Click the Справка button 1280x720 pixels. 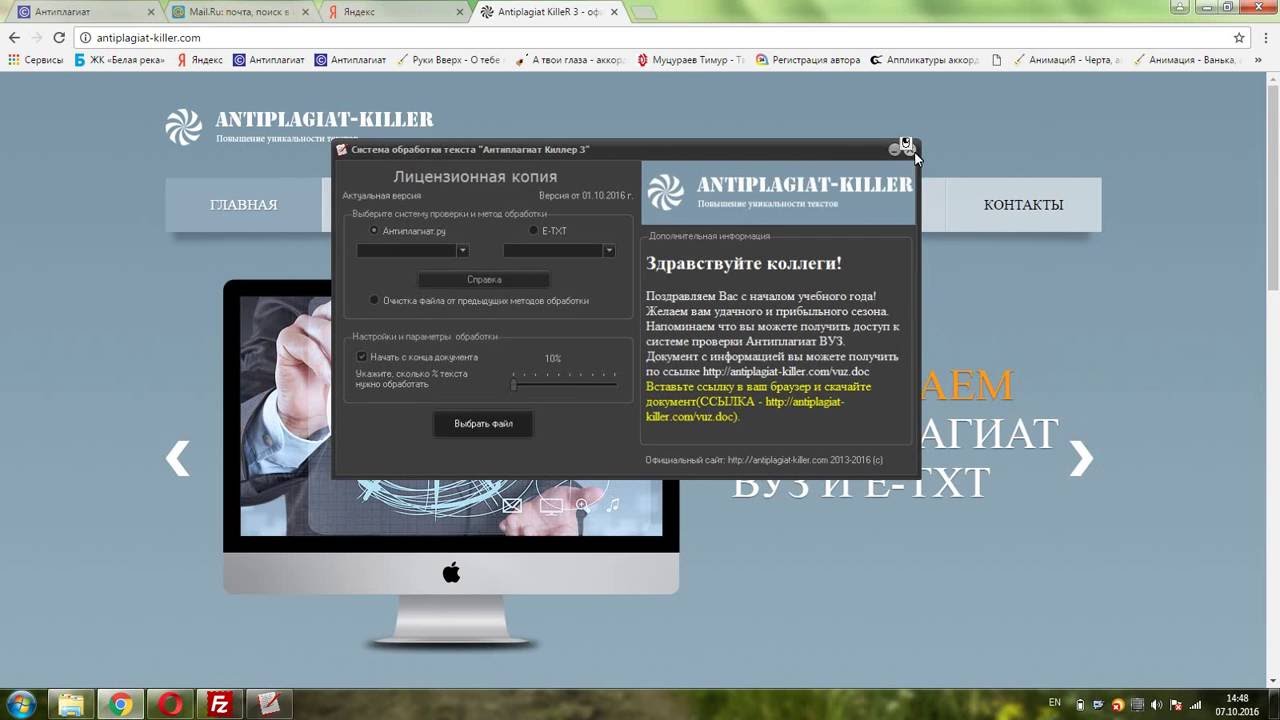click(484, 280)
